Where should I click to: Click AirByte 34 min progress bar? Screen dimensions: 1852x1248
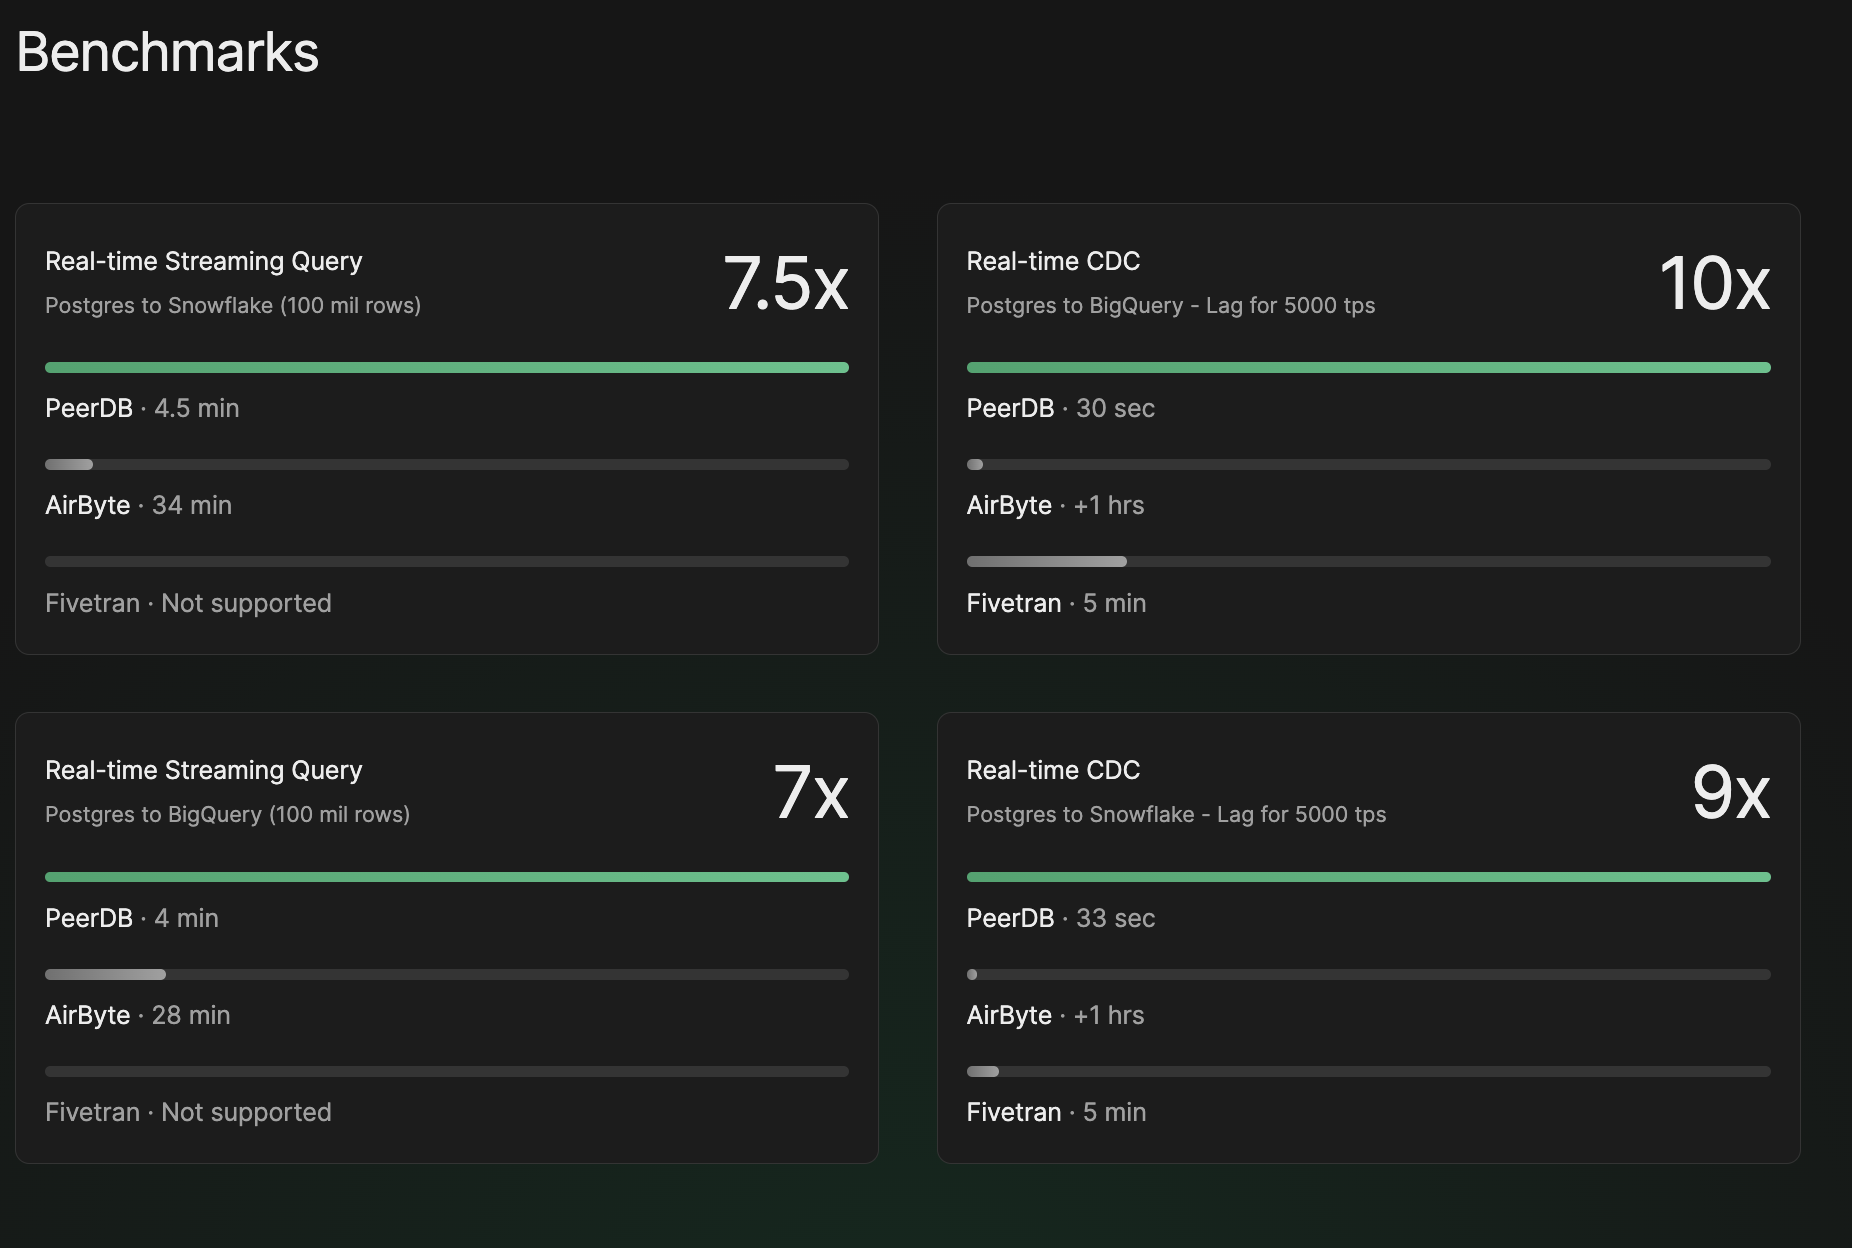[x=447, y=465]
